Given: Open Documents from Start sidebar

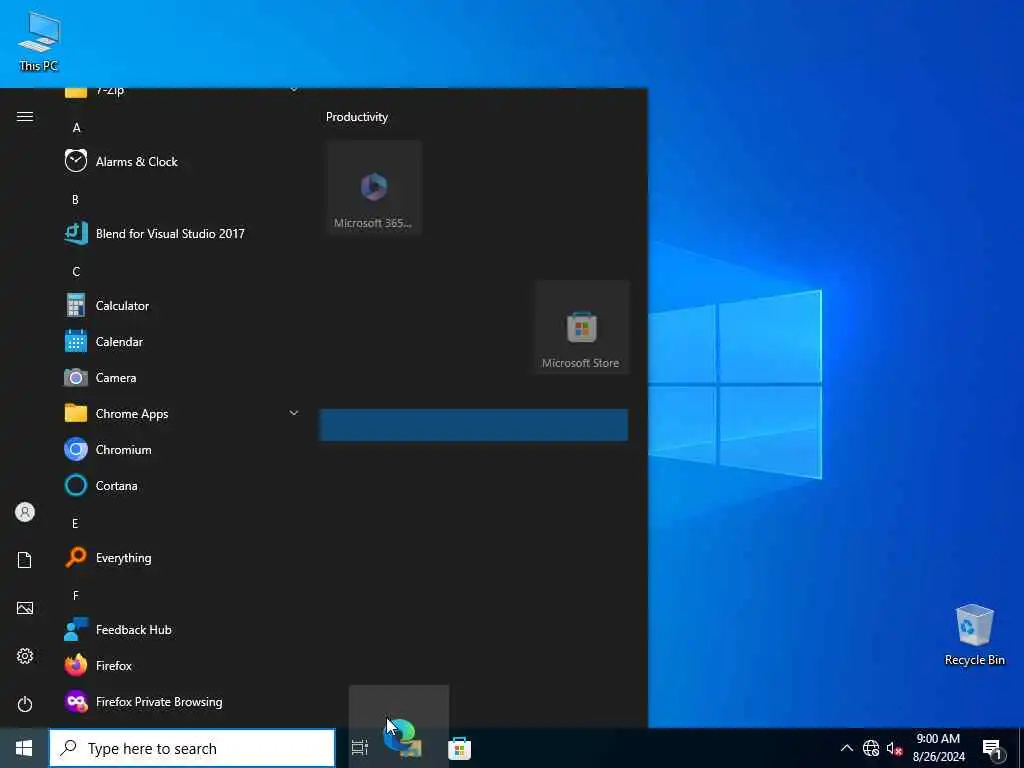Looking at the screenshot, I should tap(25, 560).
